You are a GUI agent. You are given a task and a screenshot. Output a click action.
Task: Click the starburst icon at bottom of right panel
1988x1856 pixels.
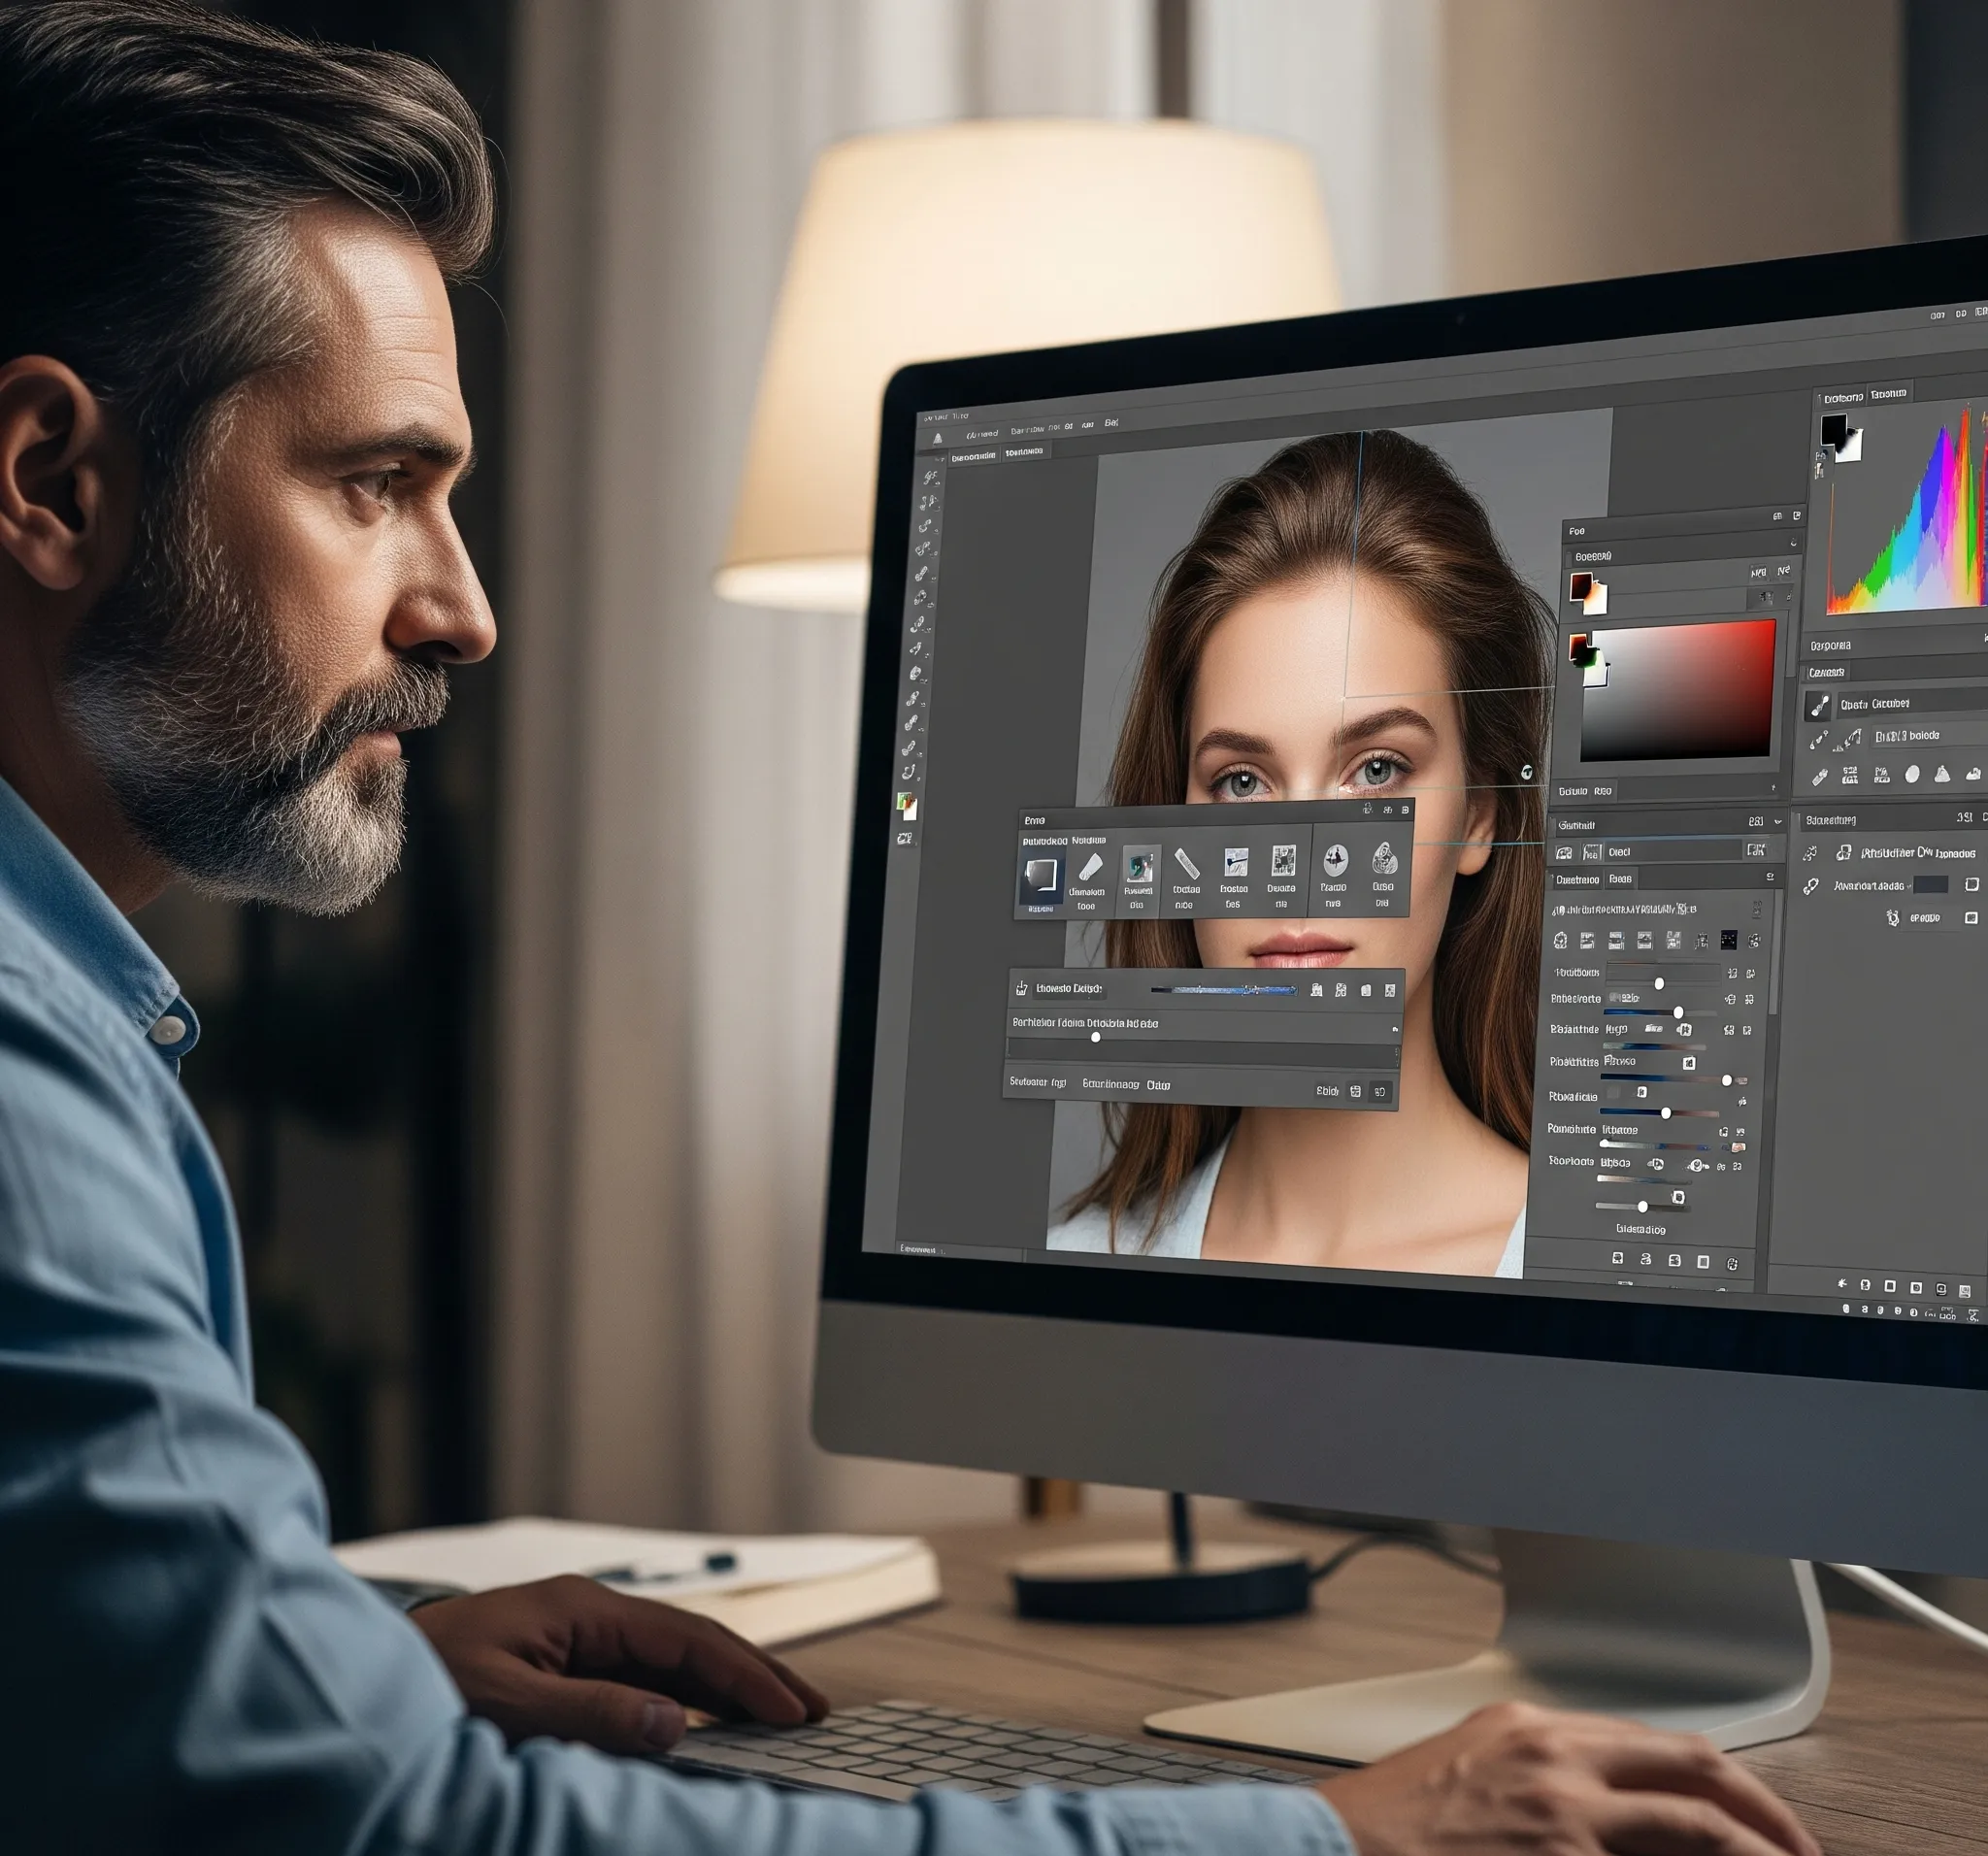click(x=1842, y=1283)
